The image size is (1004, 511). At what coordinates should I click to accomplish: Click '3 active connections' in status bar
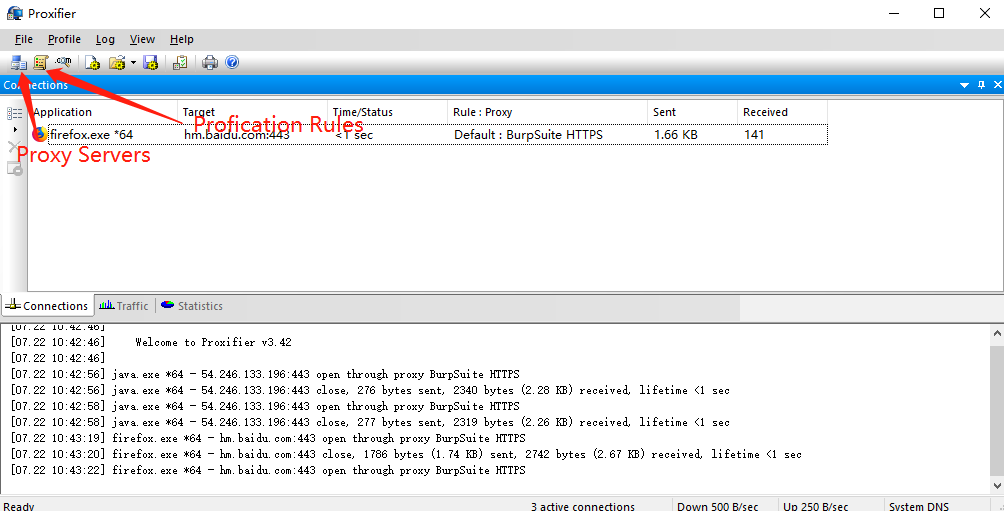click(x=583, y=506)
